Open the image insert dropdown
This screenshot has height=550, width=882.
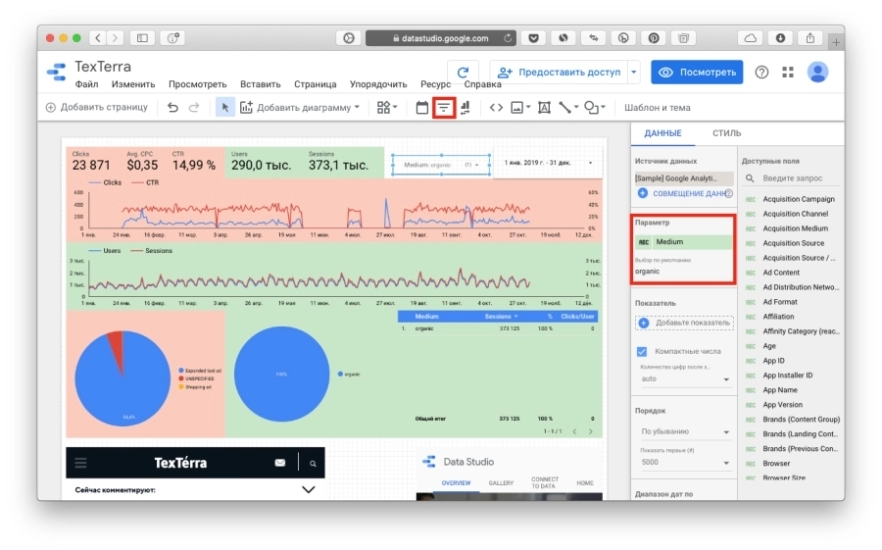point(520,107)
